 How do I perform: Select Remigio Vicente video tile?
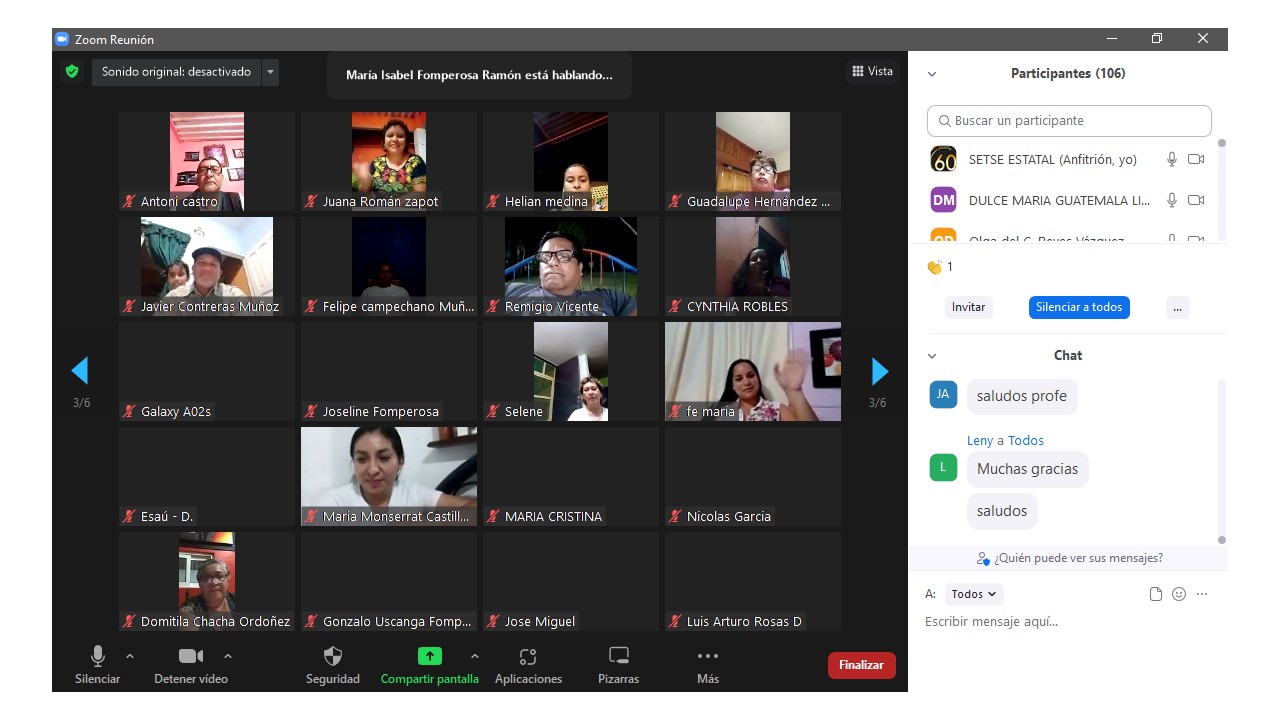coord(571,266)
